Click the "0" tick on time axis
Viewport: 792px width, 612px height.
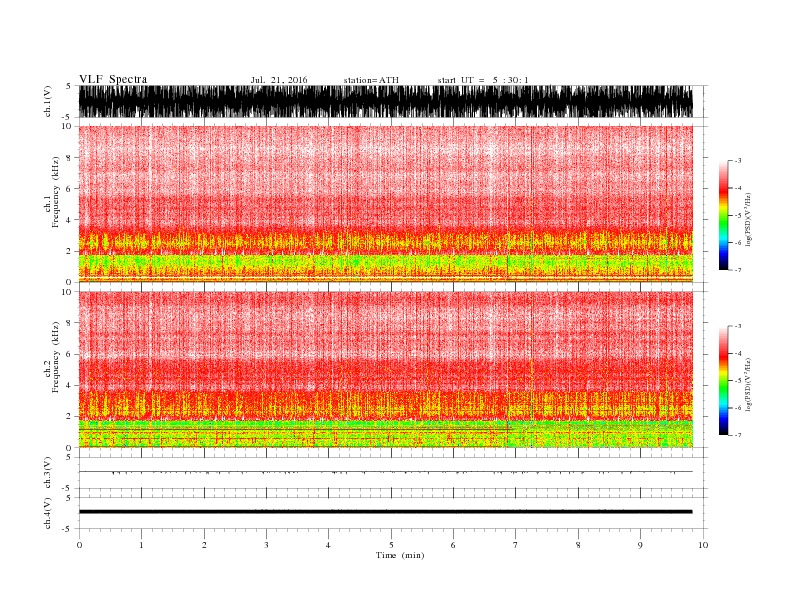tap(79, 545)
